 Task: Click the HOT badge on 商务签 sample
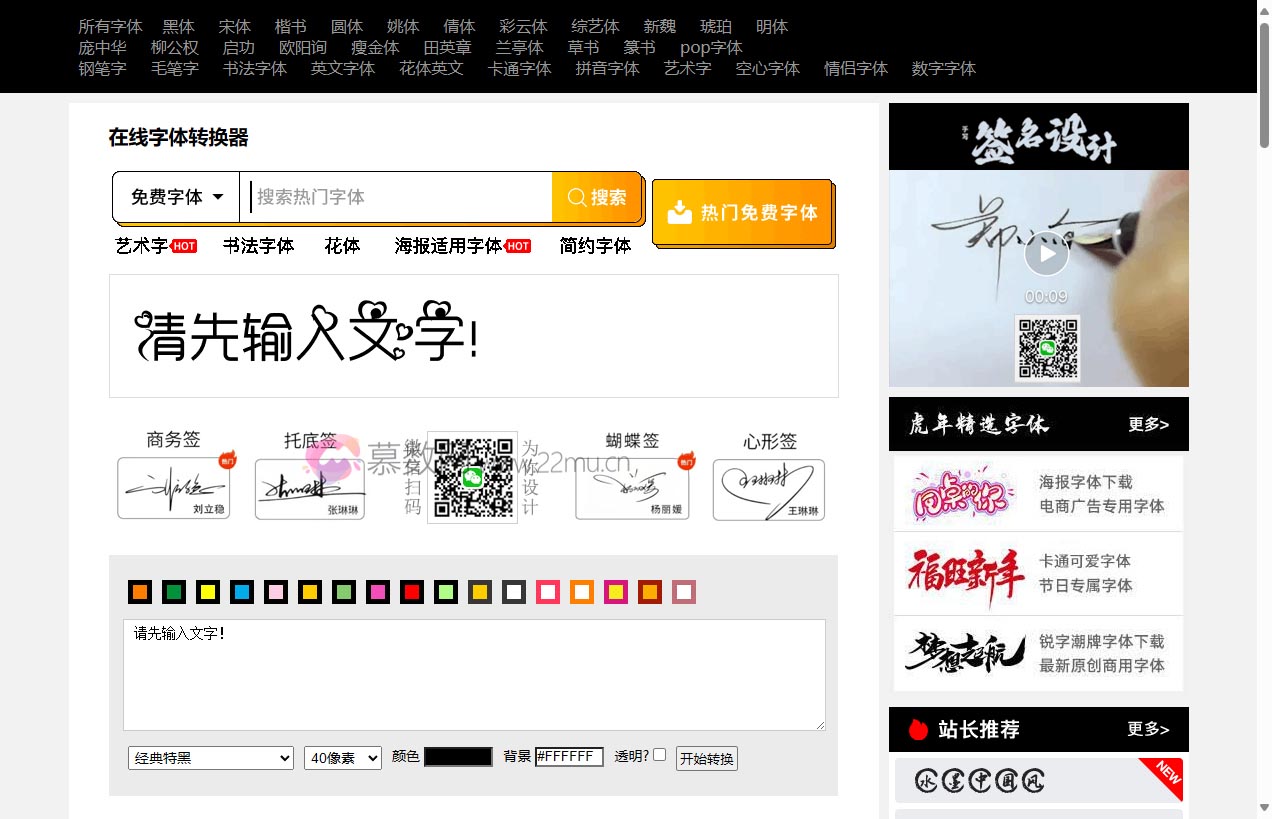[227, 461]
